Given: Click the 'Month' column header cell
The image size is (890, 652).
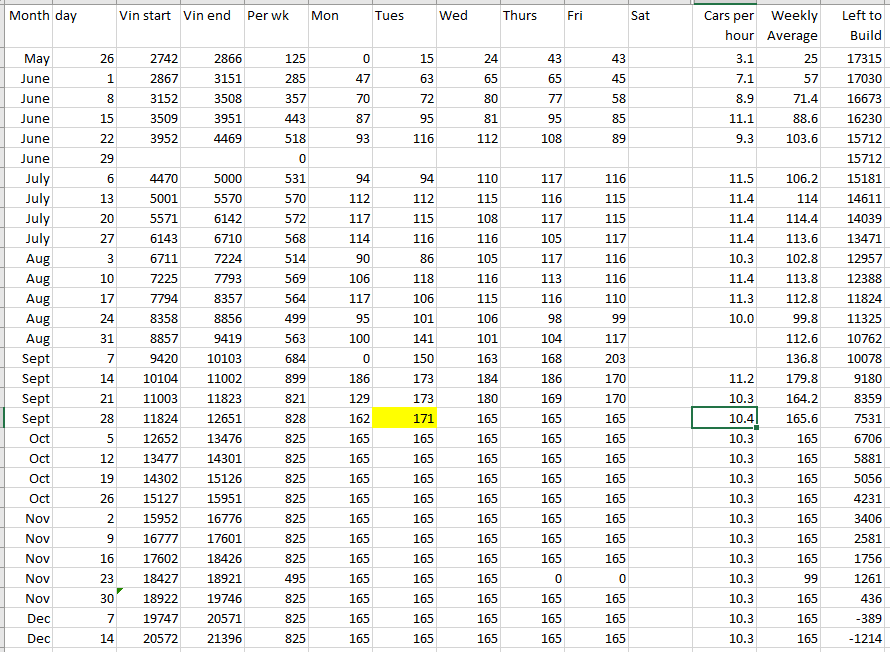Looking at the screenshot, I should (x=28, y=16).
